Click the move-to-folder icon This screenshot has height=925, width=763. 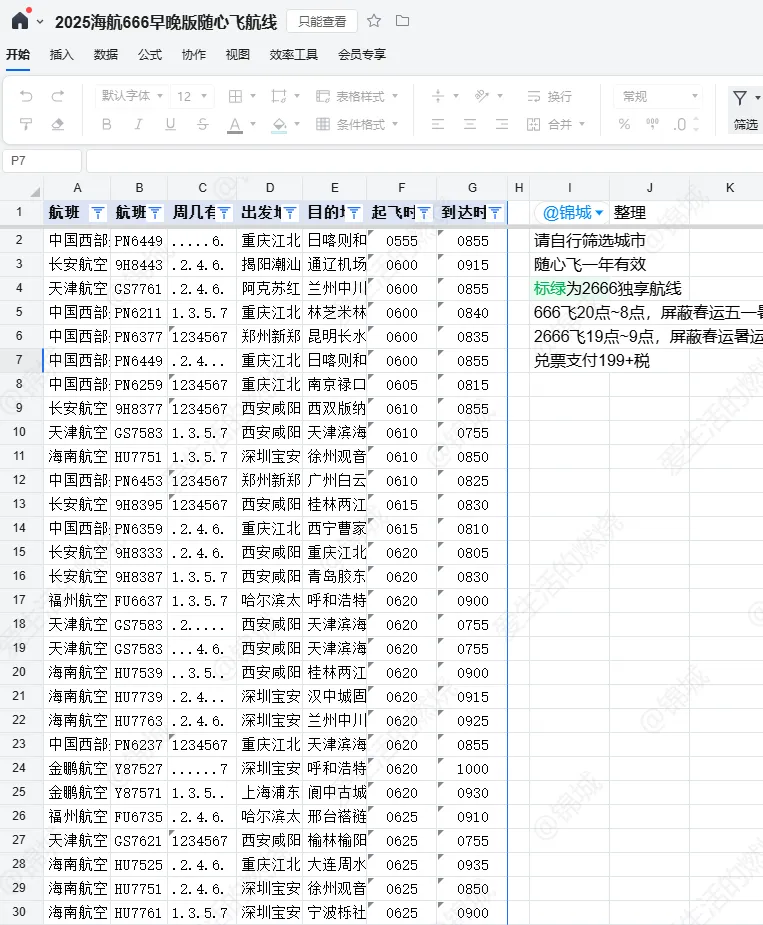click(402, 21)
